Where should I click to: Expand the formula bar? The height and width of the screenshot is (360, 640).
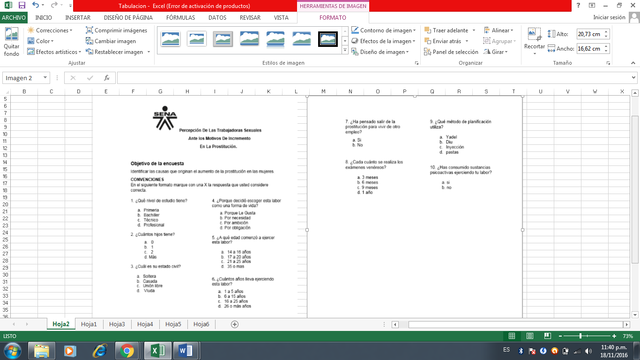click(633, 78)
